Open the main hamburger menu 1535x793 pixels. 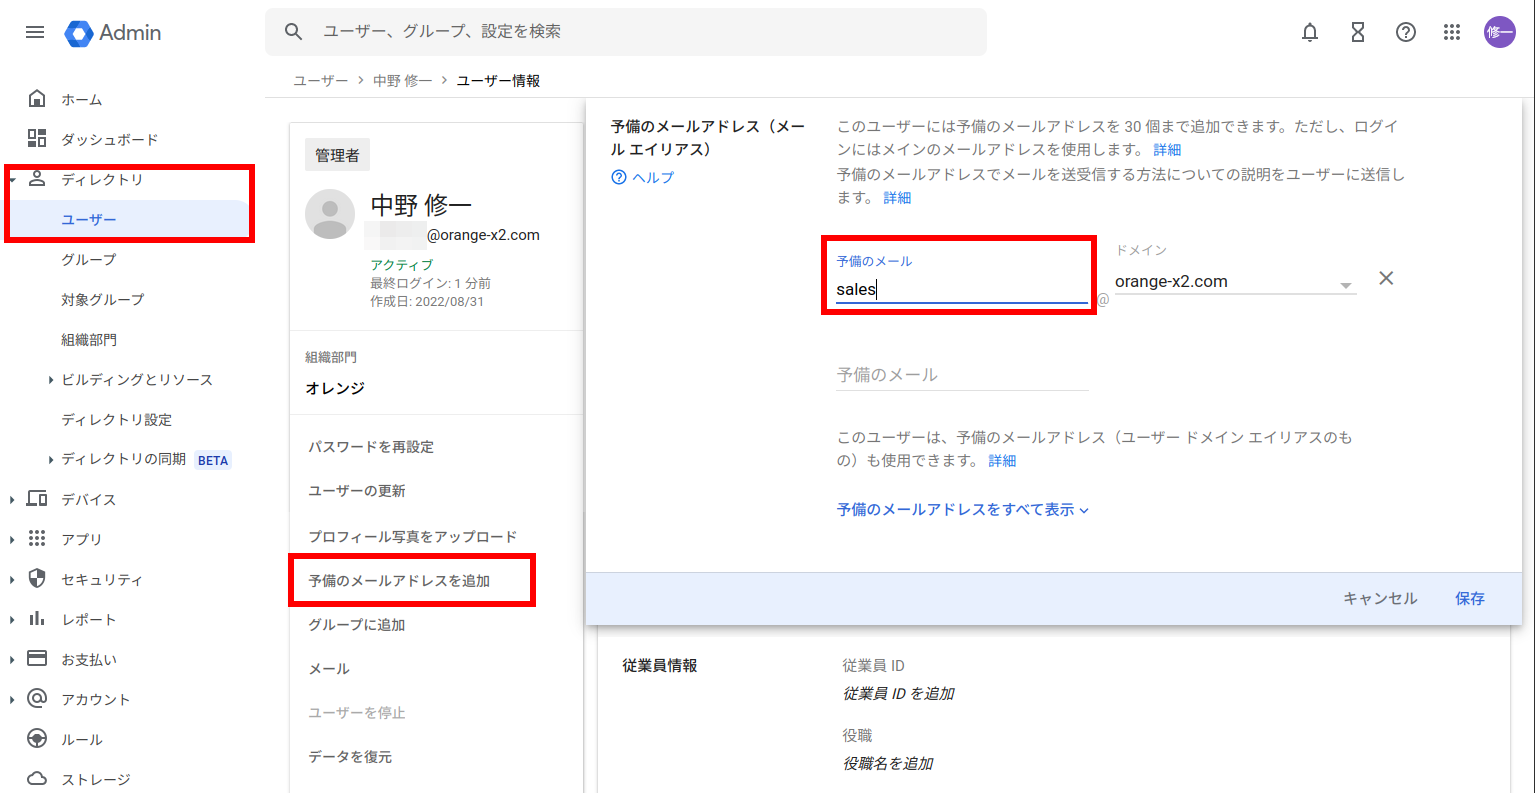pos(35,32)
